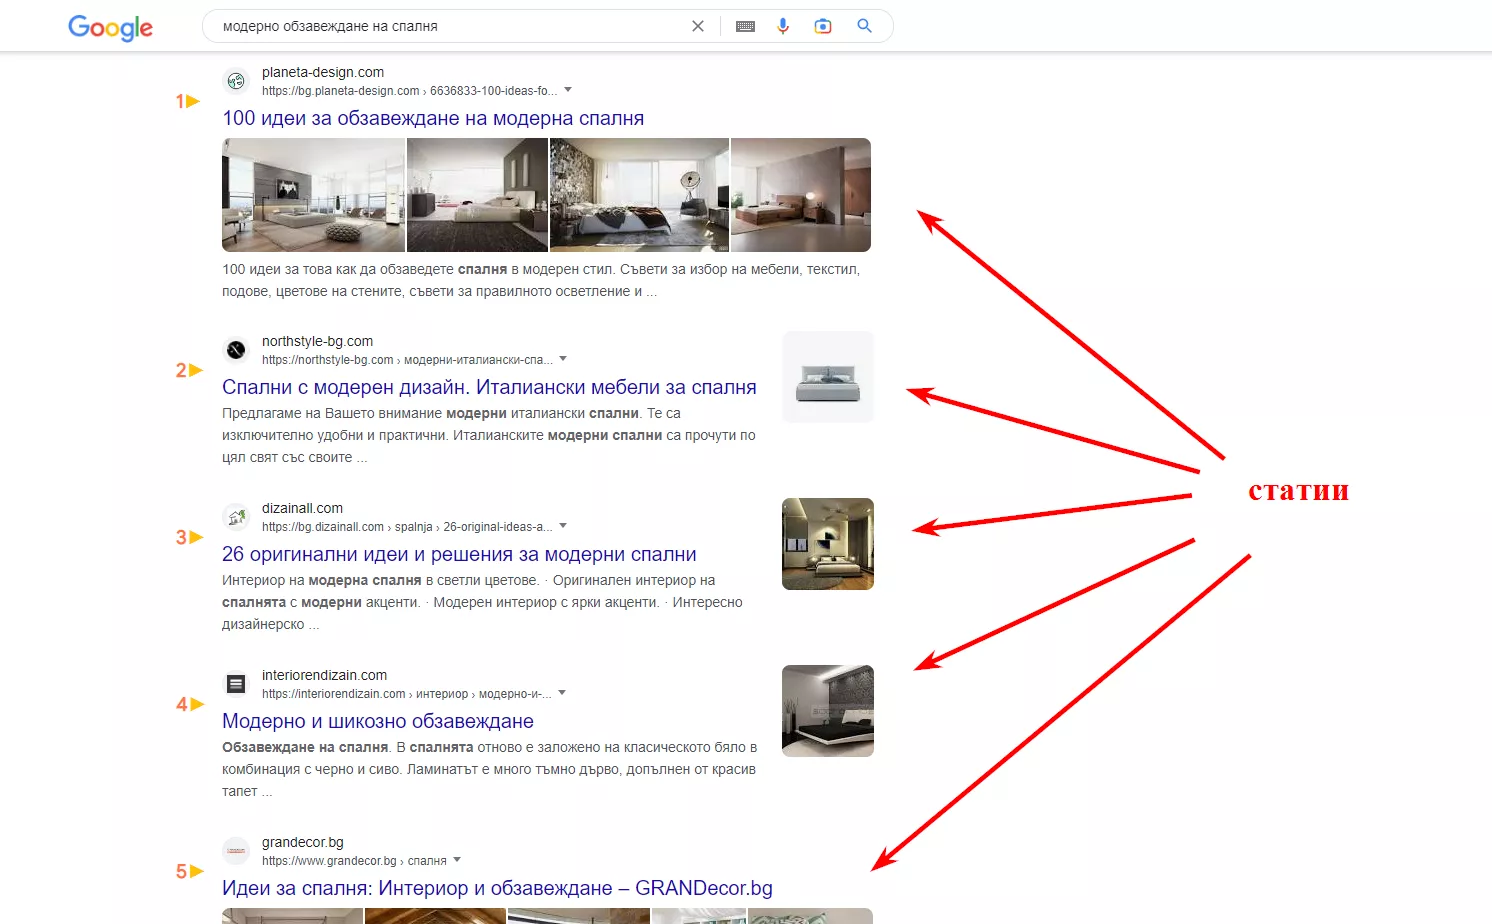This screenshot has height=924, width=1492.
Task: Click the dizainall.com favicon
Action: 236,517
